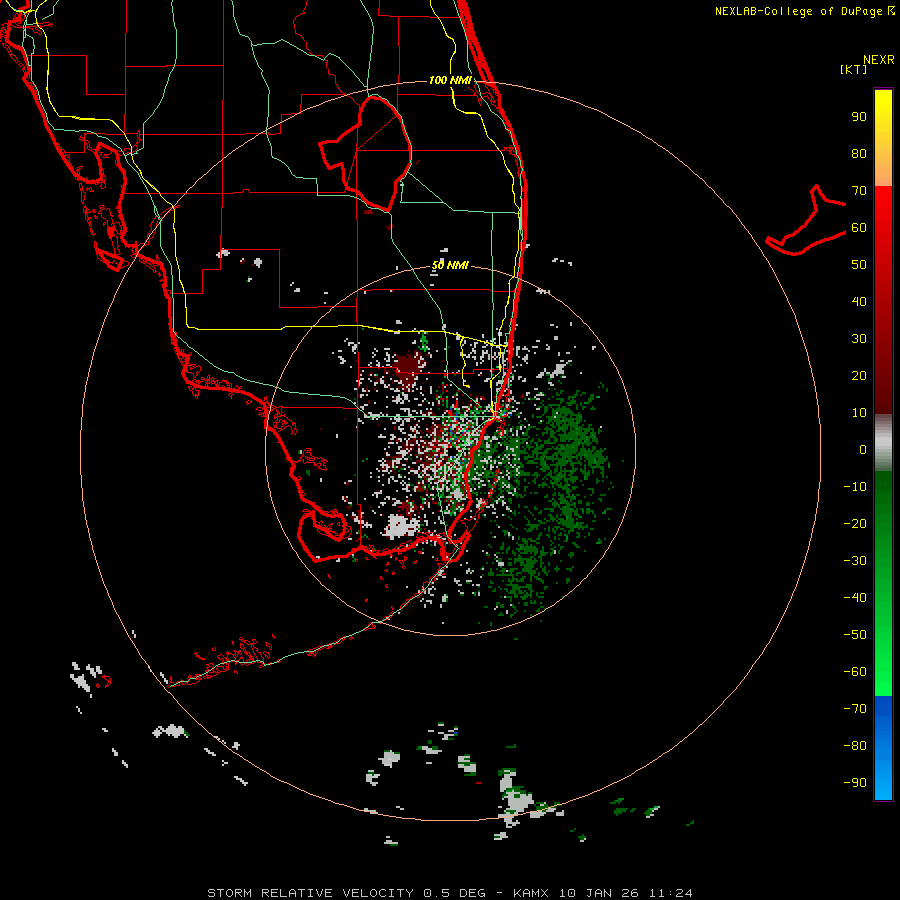This screenshot has width=900, height=900.
Task: Select the 90 value on velocity scale
Action: (x=859, y=117)
